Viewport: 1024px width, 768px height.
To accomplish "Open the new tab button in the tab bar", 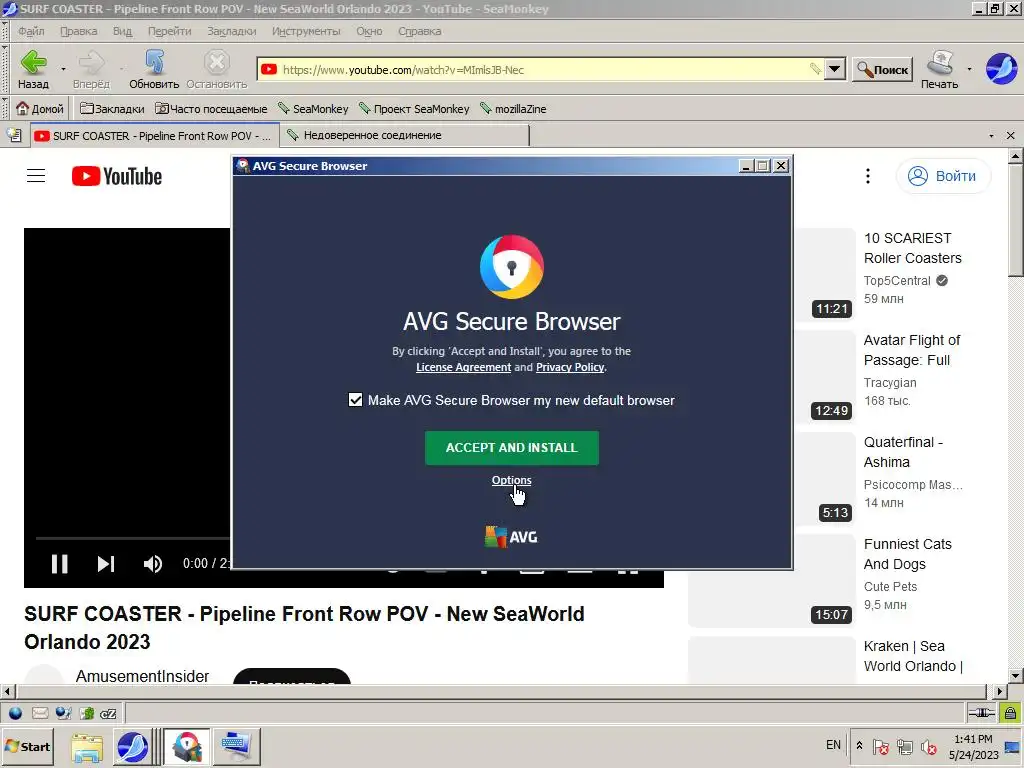I will (14, 135).
